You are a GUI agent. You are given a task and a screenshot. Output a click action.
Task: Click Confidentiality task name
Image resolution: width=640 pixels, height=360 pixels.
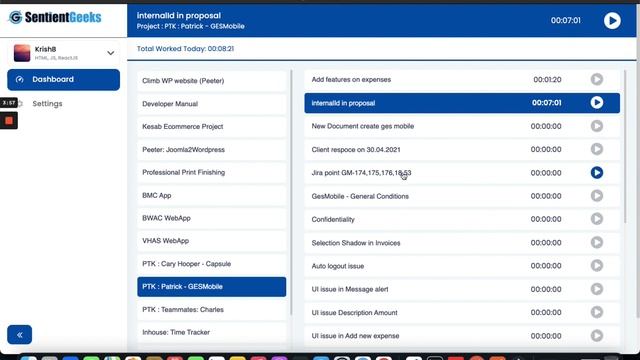333,220
